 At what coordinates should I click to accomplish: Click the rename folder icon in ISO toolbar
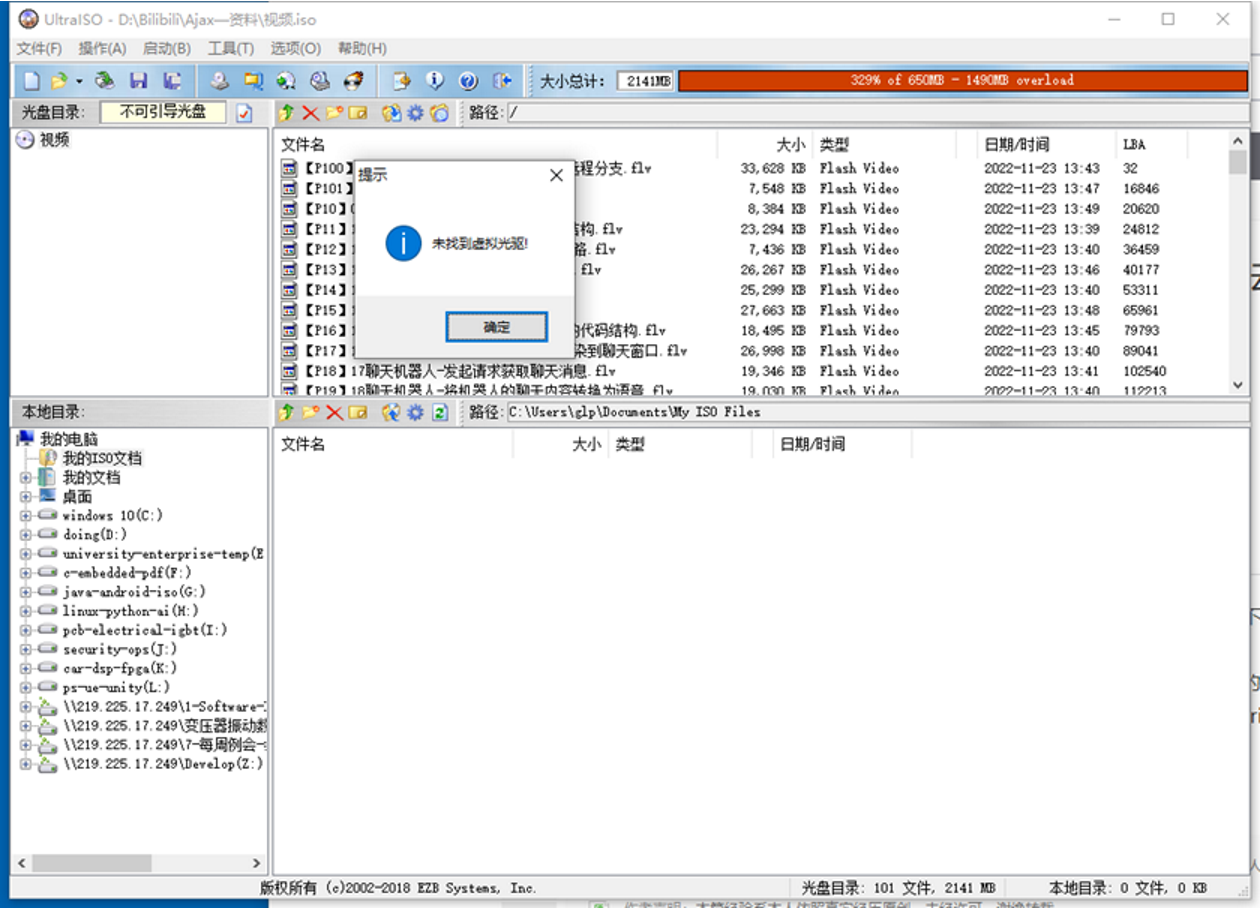coord(358,113)
